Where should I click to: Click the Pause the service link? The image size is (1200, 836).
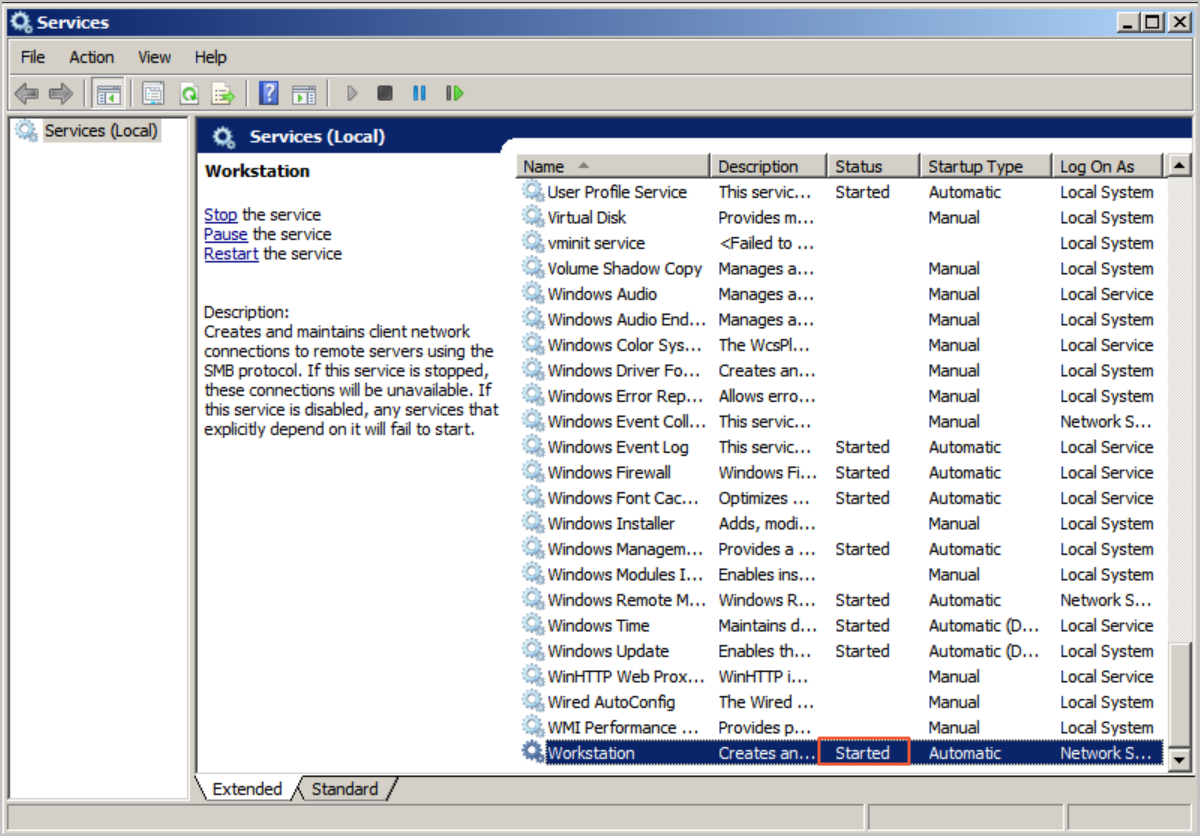pos(225,234)
